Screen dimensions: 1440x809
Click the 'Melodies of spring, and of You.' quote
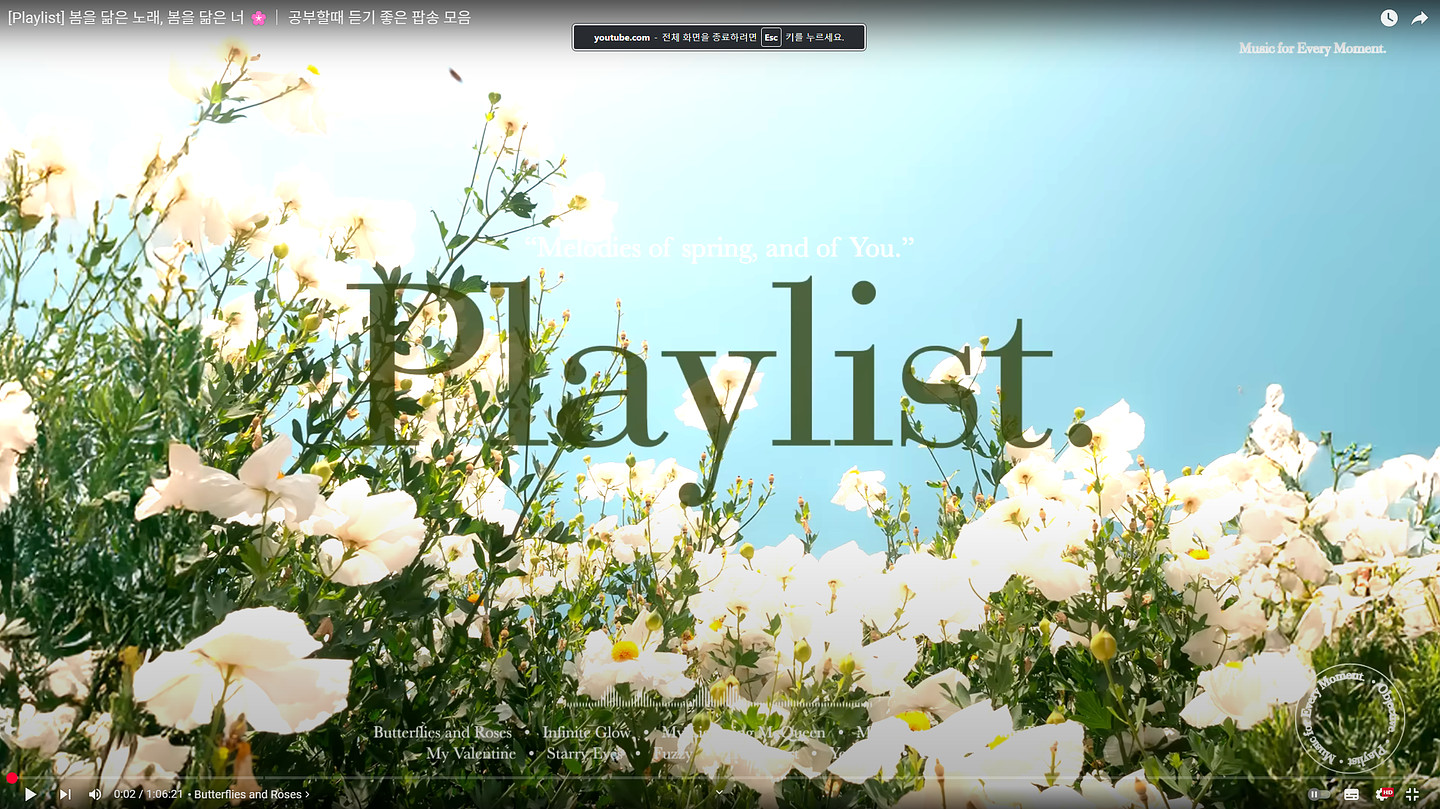(720, 247)
